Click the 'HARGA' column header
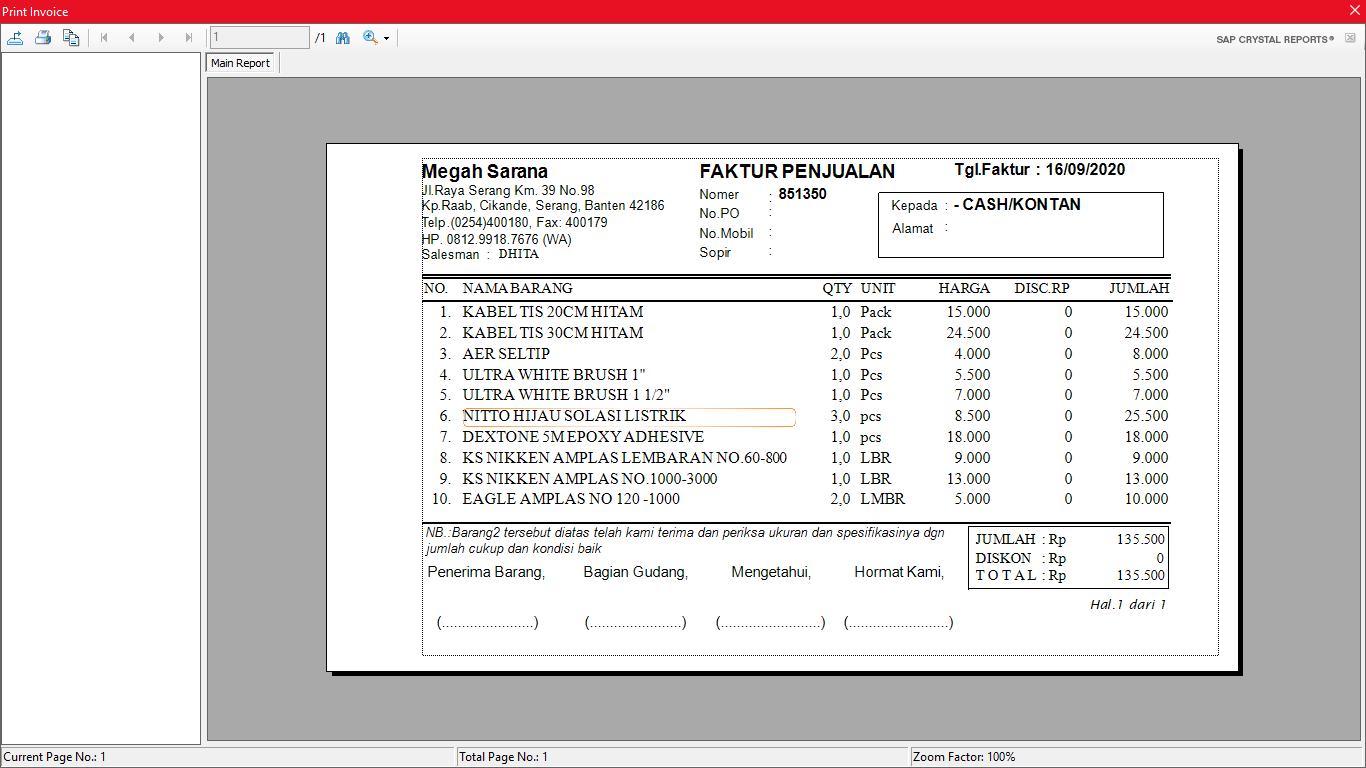The image size is (1366, 768). click(x=964, y=288)
